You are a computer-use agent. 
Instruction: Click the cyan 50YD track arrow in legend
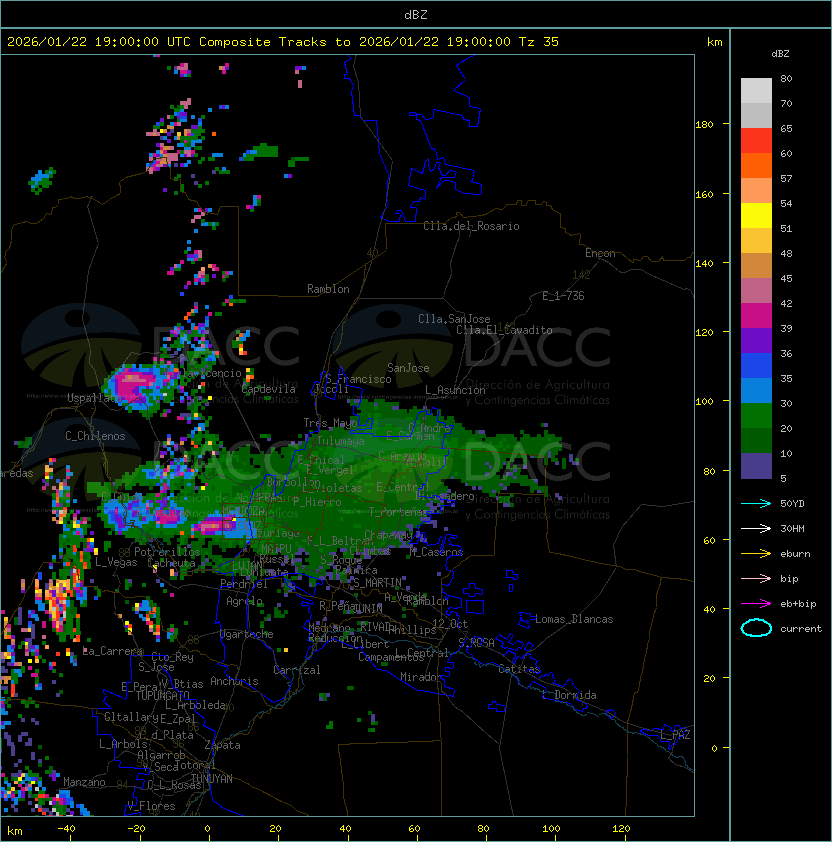(756, 504)
